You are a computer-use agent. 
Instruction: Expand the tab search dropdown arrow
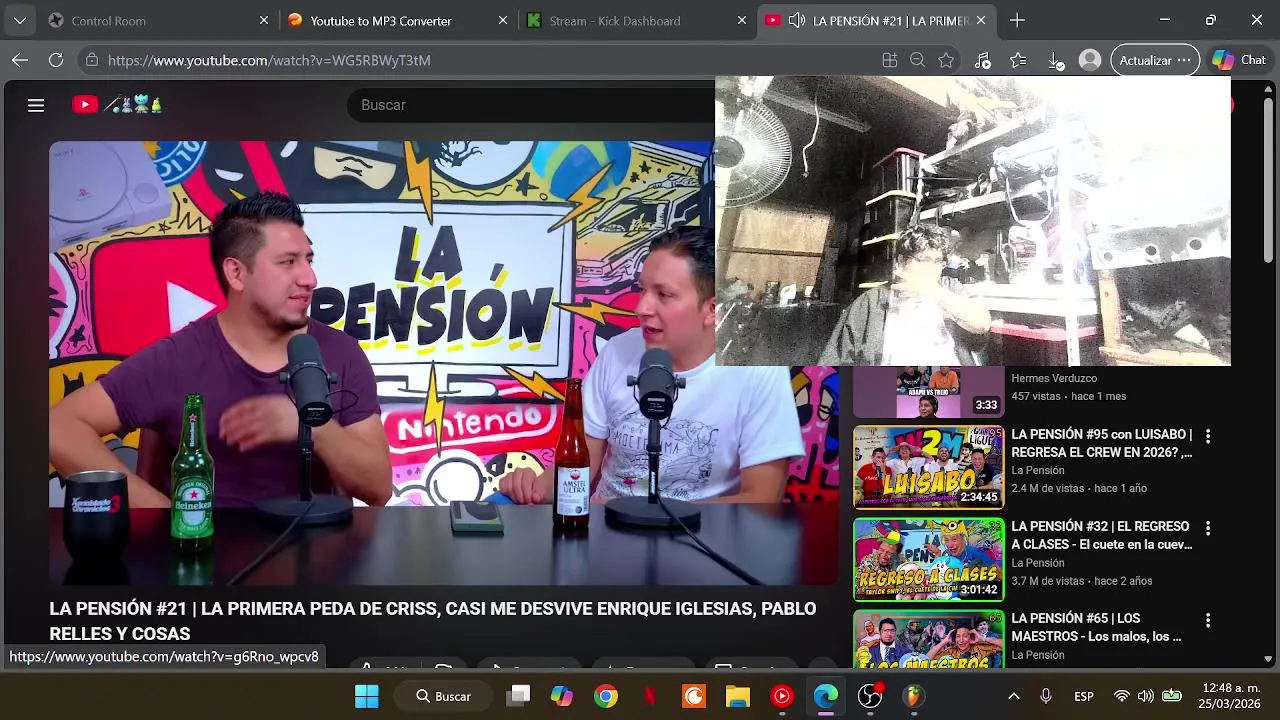(x=20, y=20)
